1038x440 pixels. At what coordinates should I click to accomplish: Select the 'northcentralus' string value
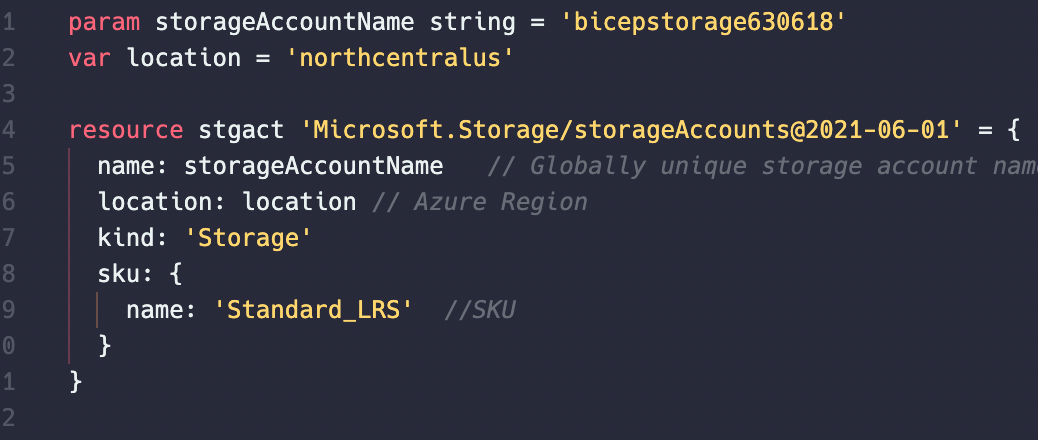click(400, 58)
